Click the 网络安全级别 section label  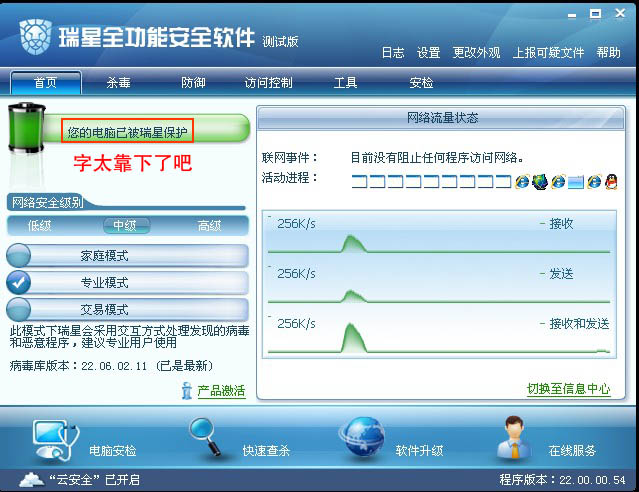pos(47,202)
